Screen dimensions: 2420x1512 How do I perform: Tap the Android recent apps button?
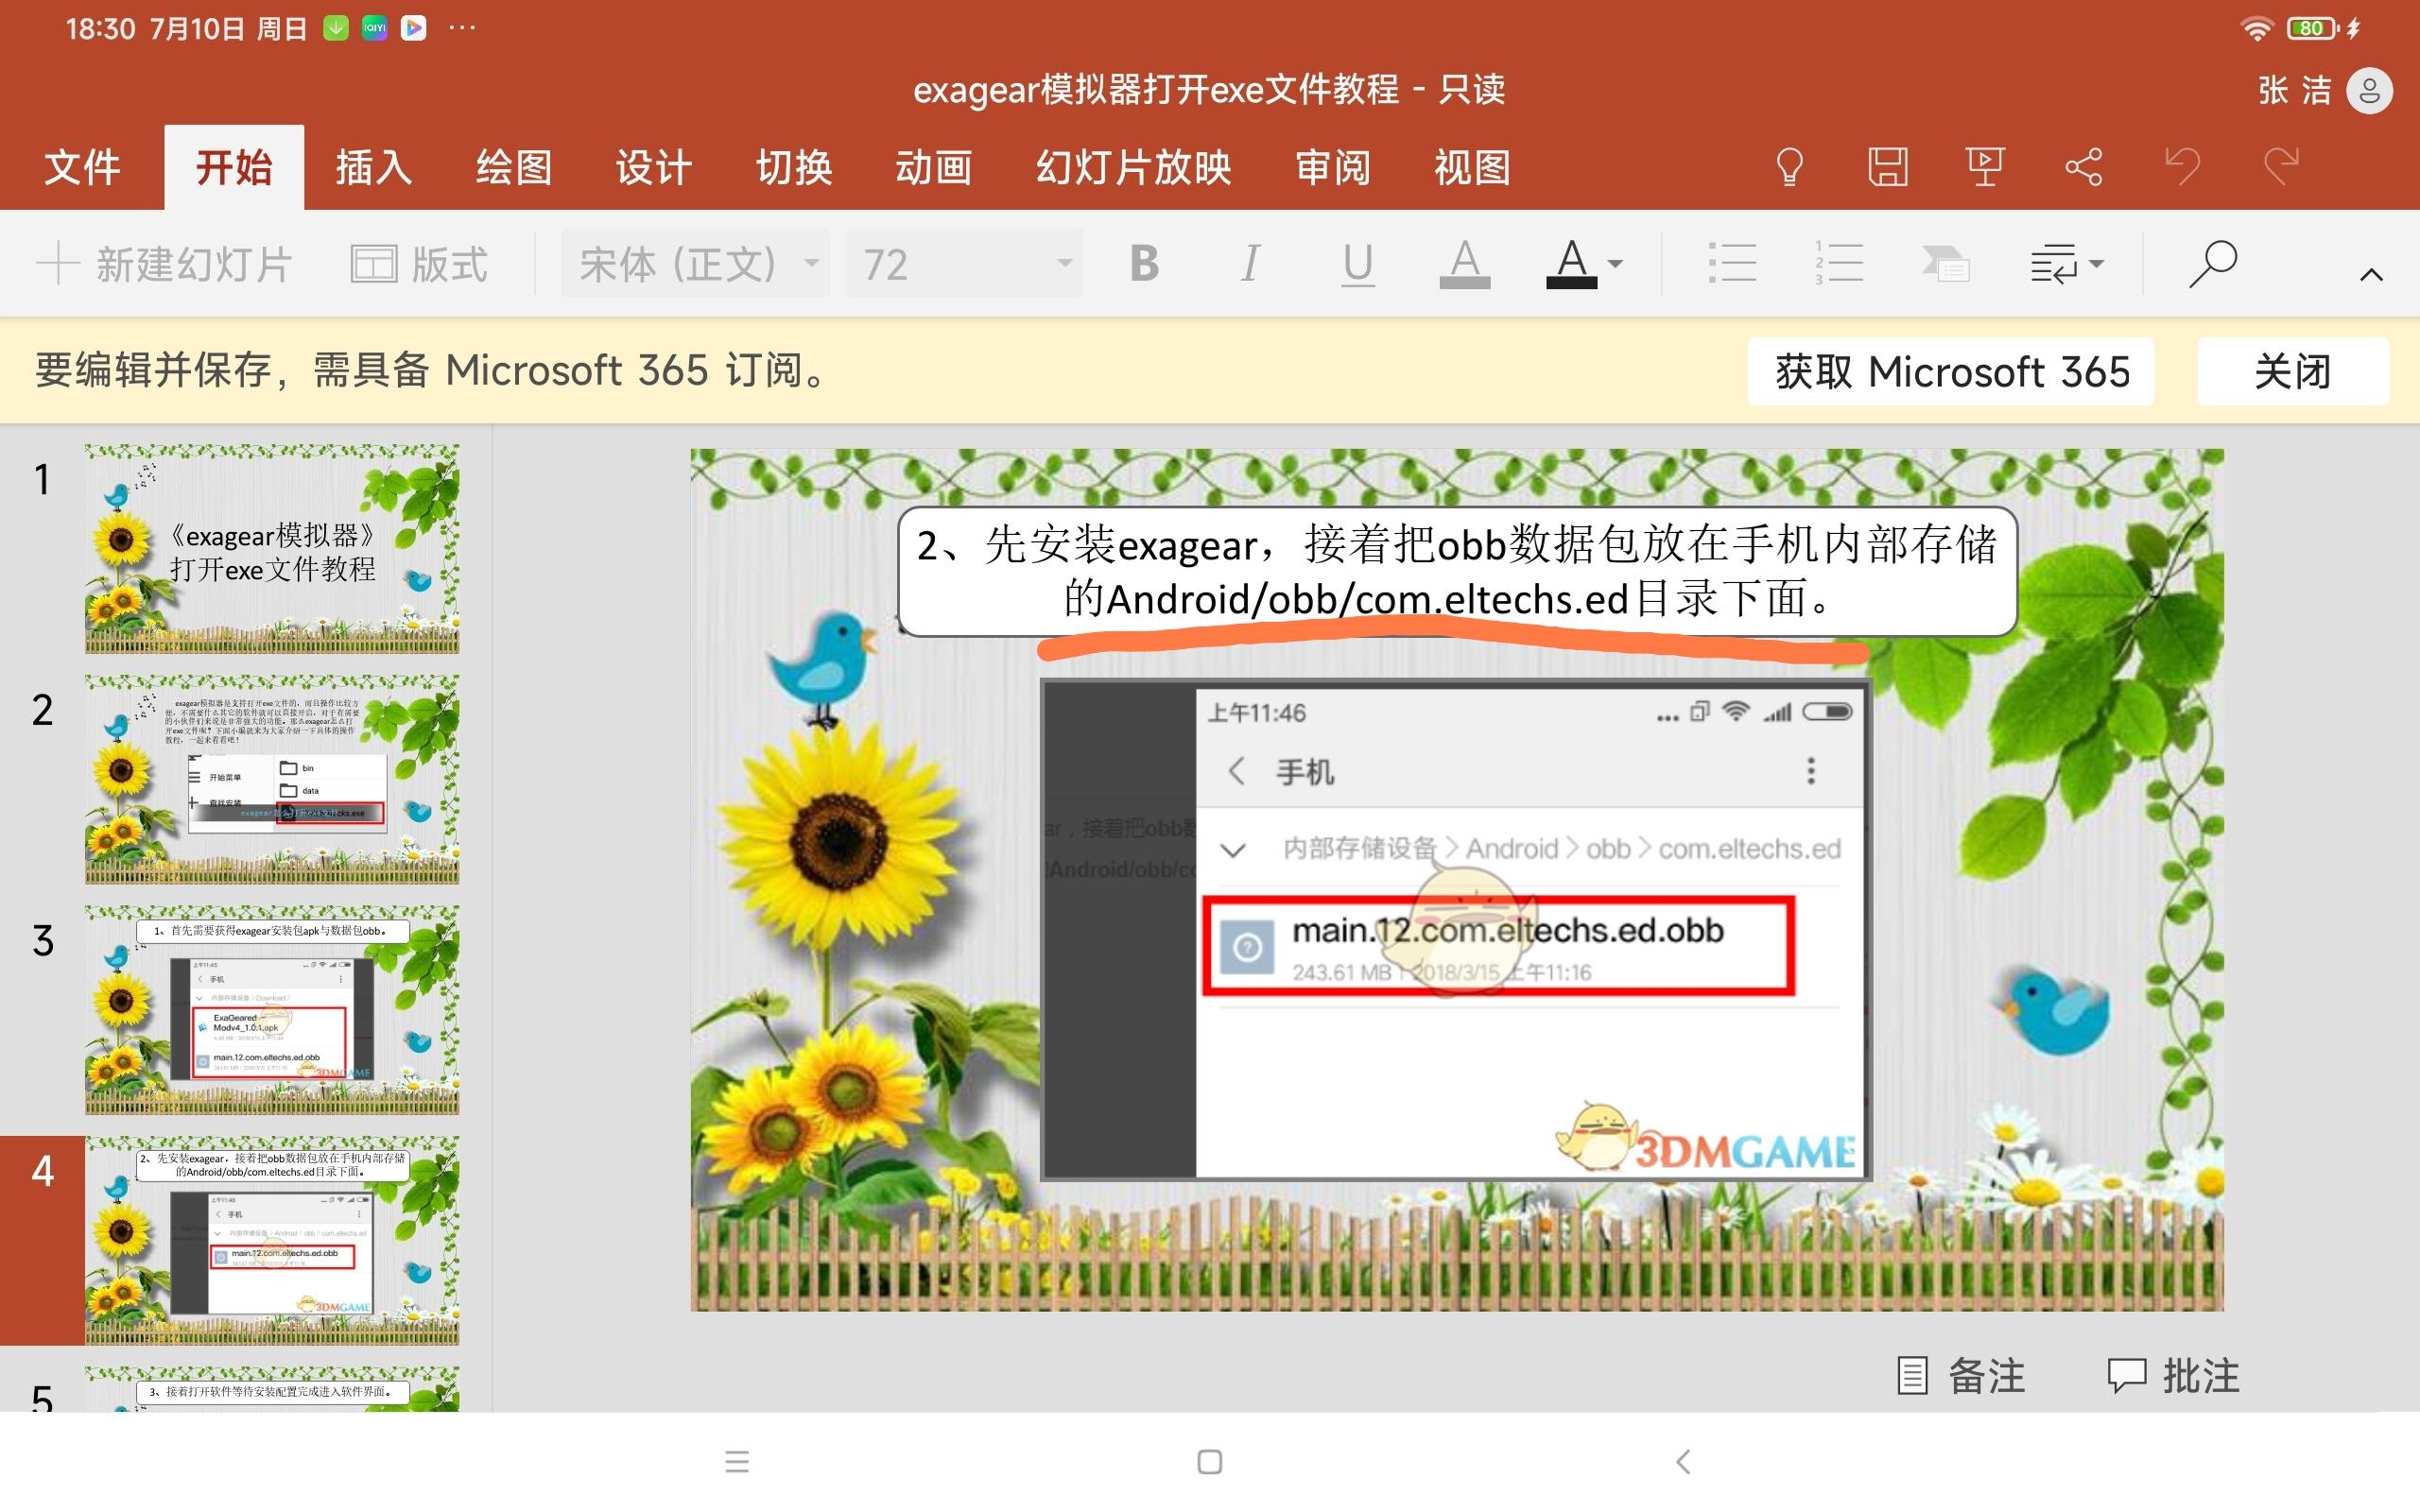(x=737, y=1462)
